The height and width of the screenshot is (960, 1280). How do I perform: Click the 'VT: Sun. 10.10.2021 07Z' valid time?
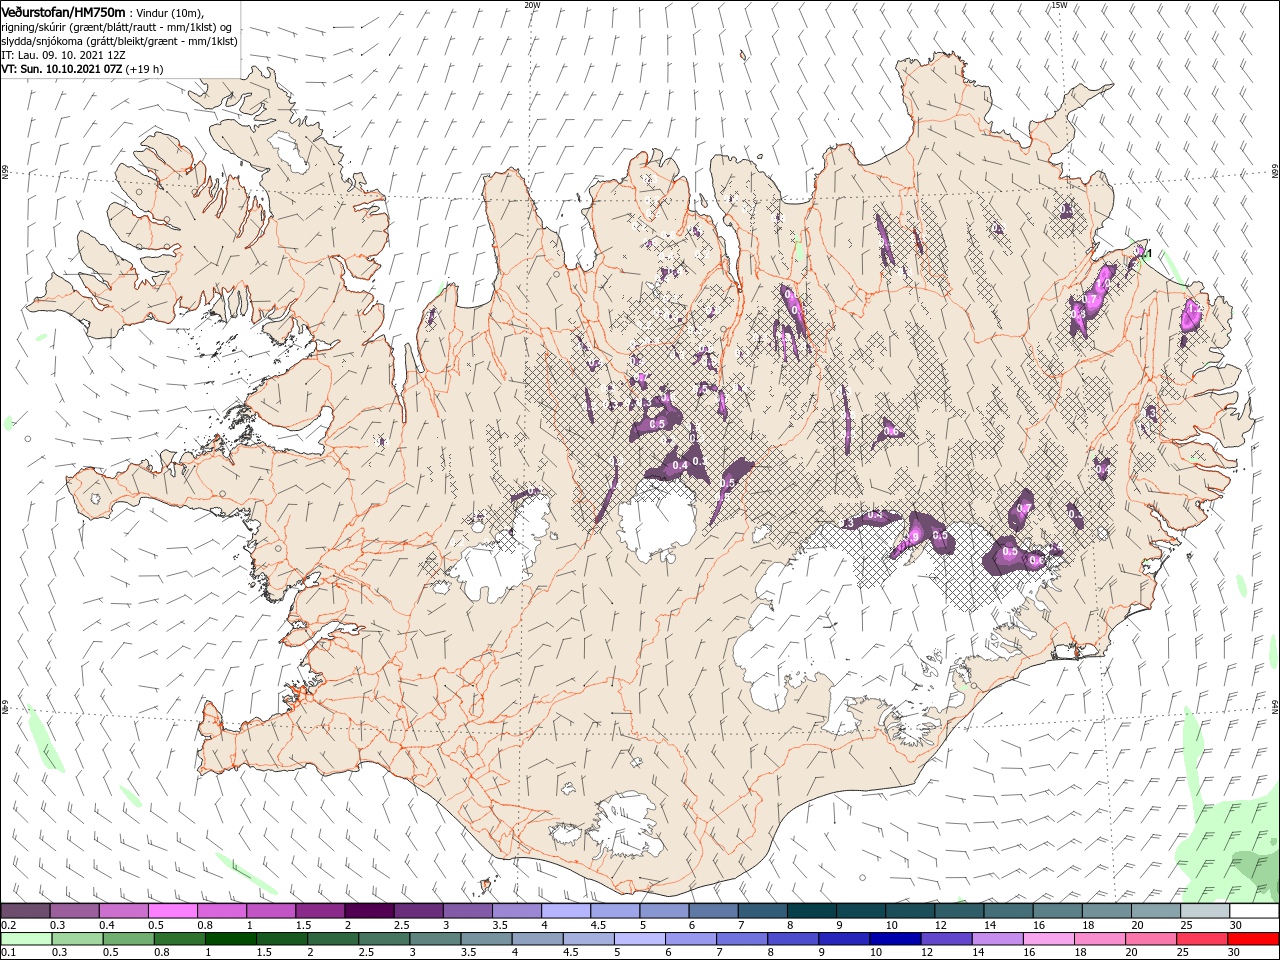[62, 69]
